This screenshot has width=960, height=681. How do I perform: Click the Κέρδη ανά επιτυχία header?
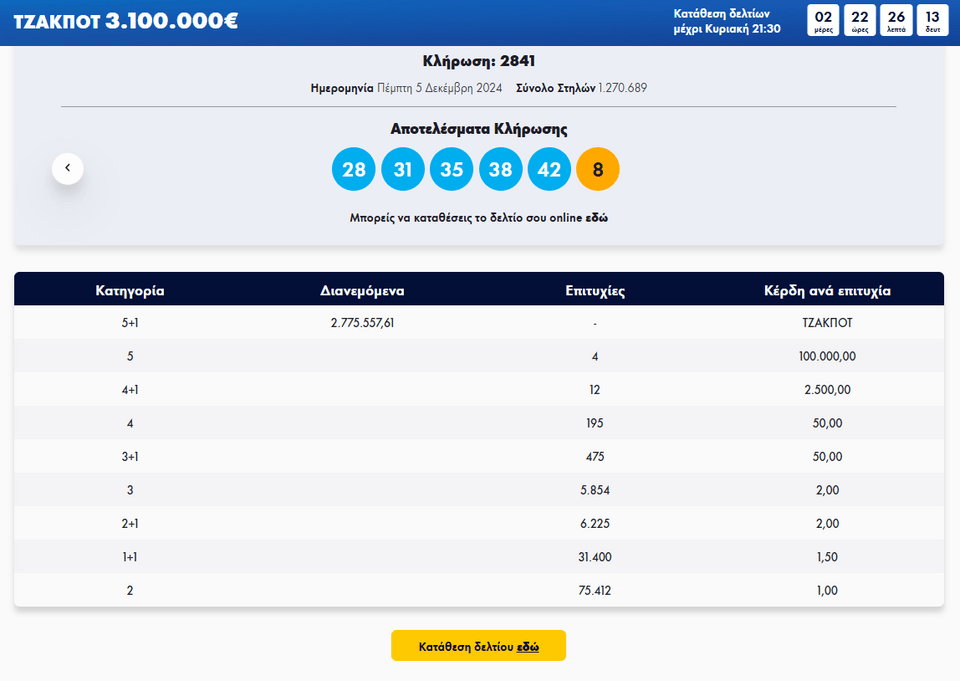[827, 291]
